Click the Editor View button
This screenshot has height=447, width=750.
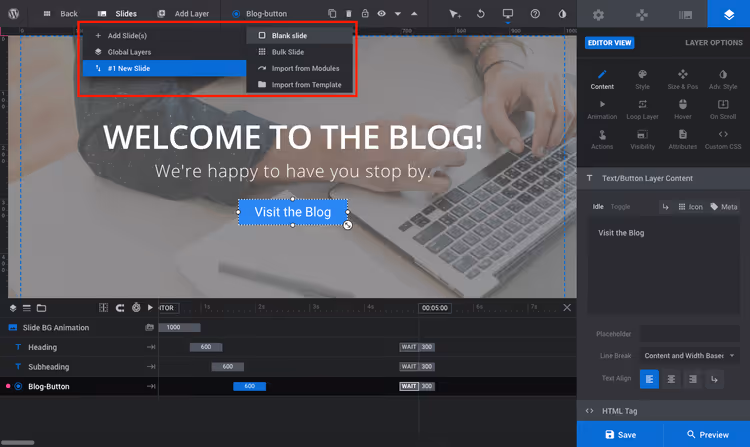click(609, 43)
